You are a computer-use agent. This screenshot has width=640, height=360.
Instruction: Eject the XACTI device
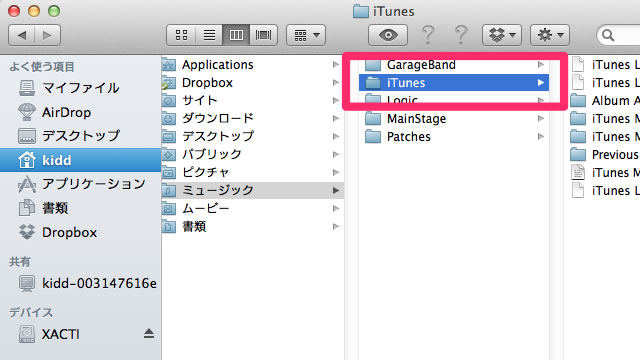[x=149, y=334]
